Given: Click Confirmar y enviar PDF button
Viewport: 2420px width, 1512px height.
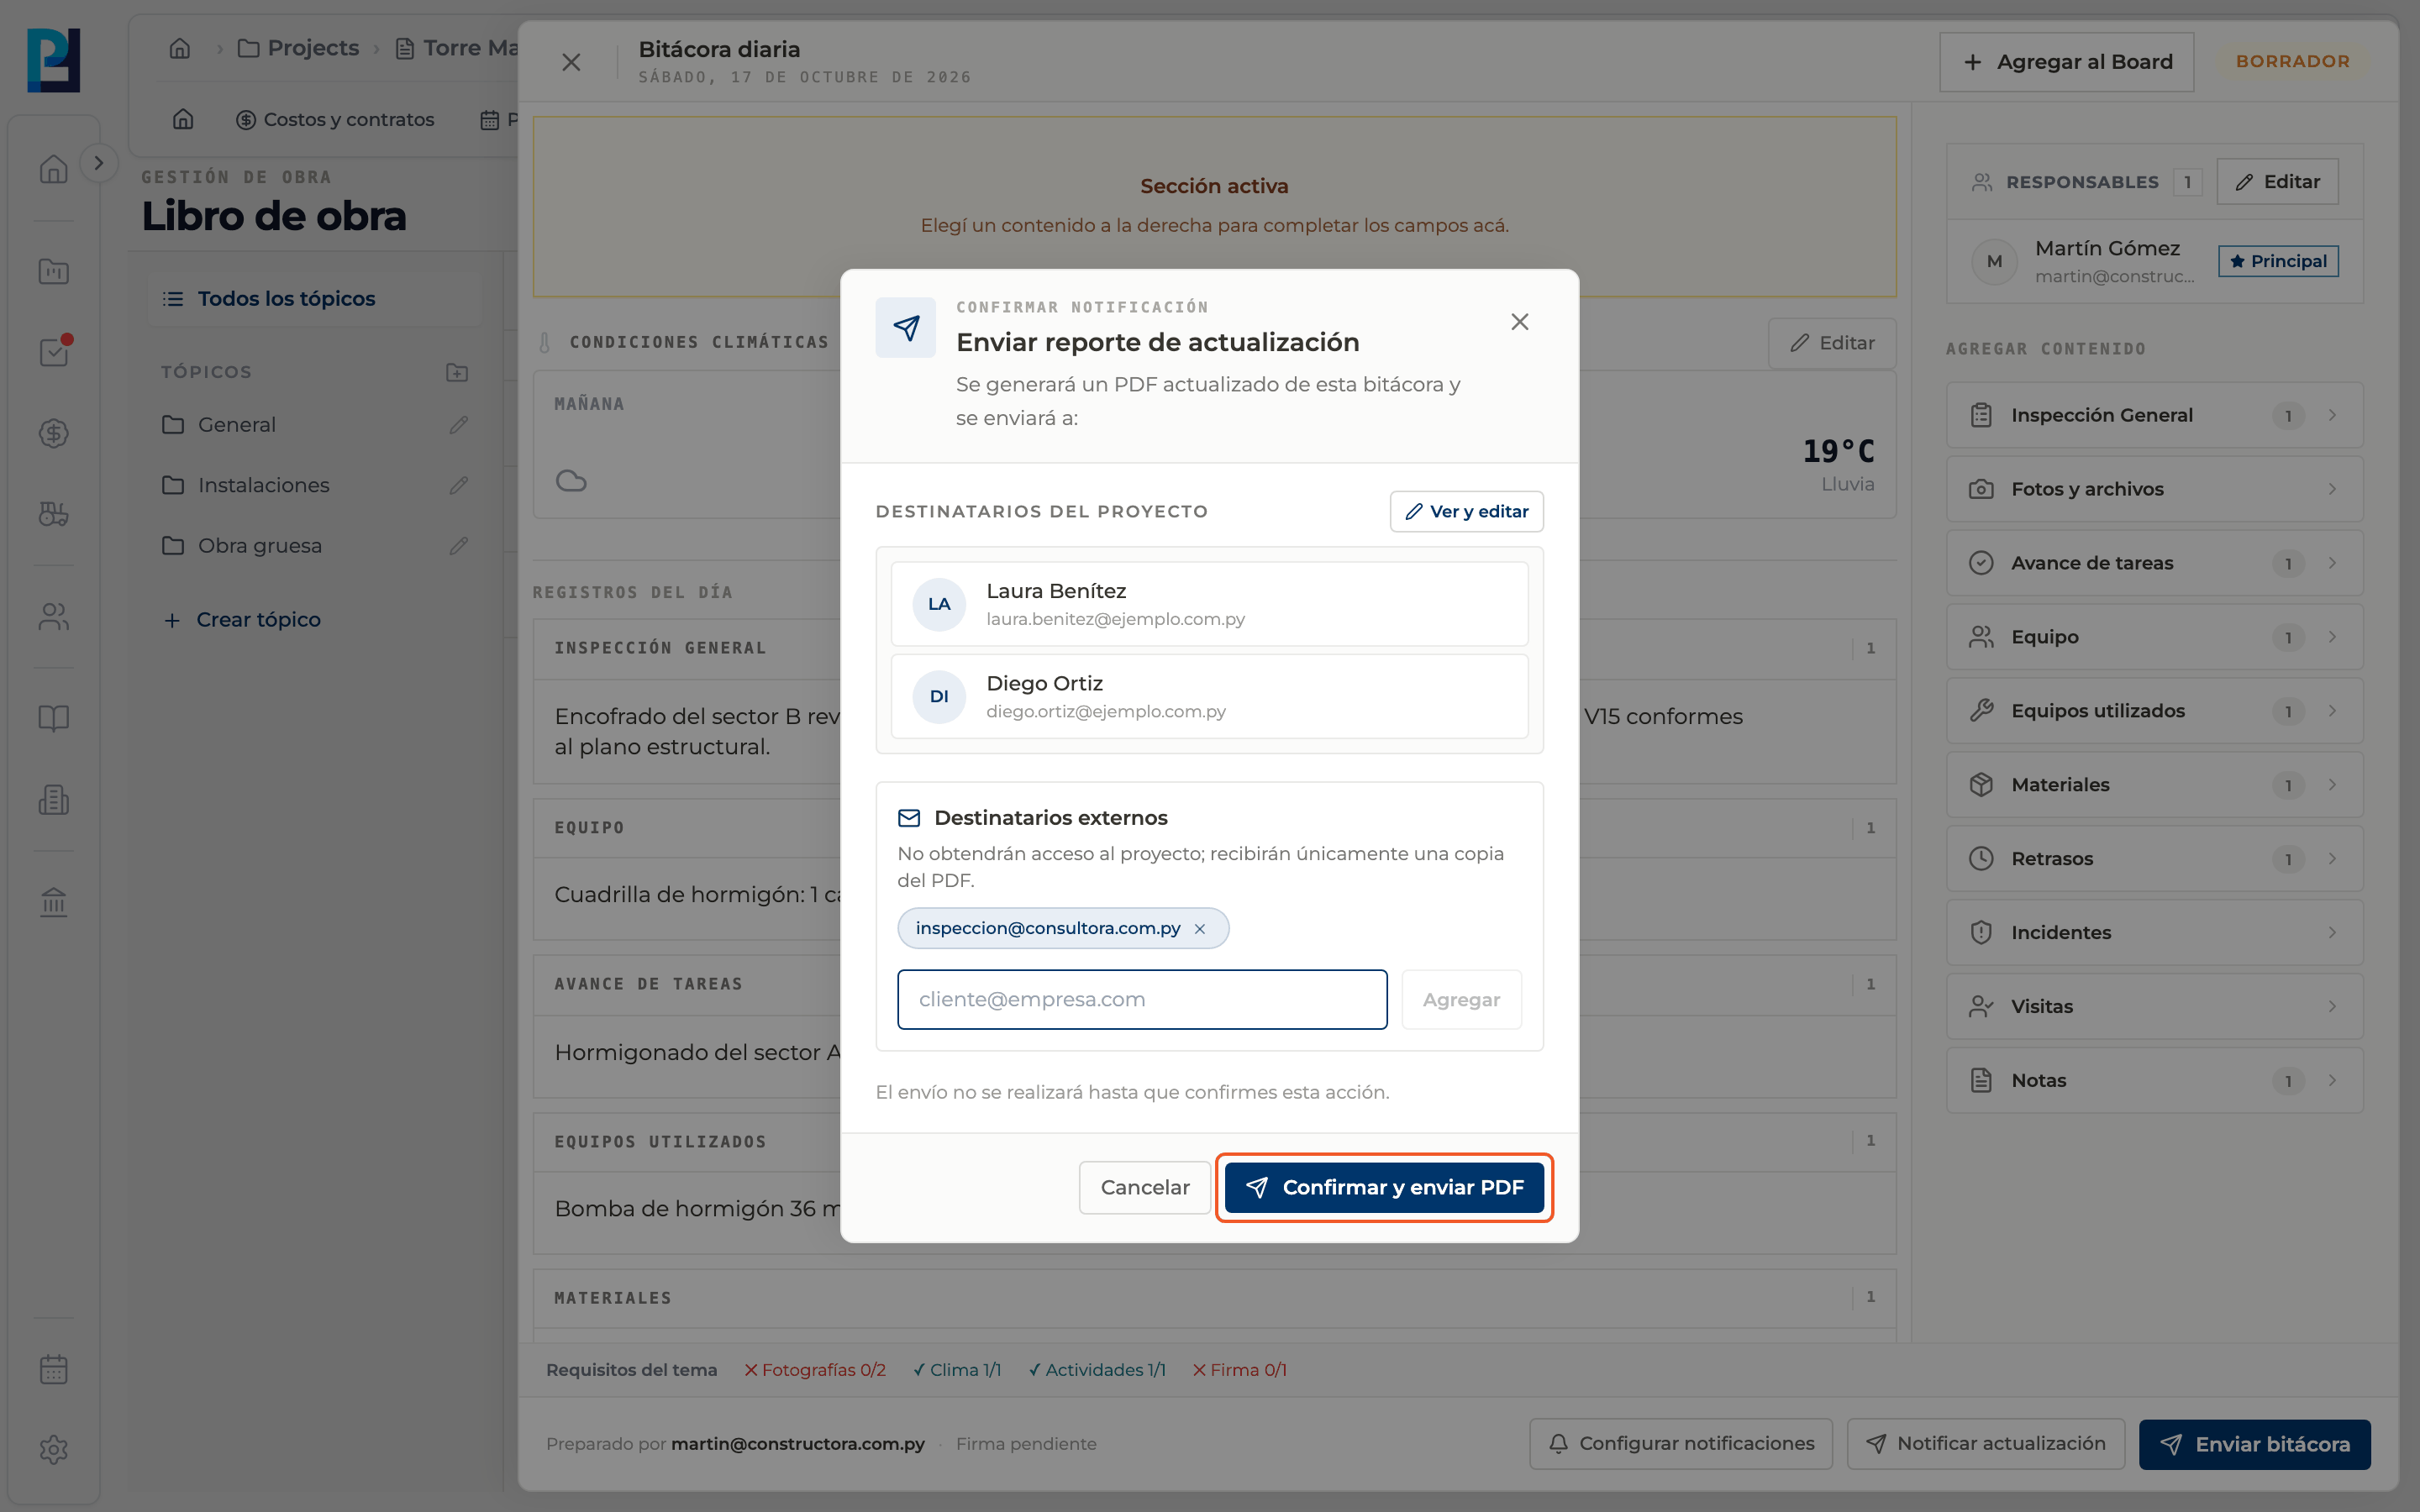Looking at the screenshot, I should tap(1384, 1187).
